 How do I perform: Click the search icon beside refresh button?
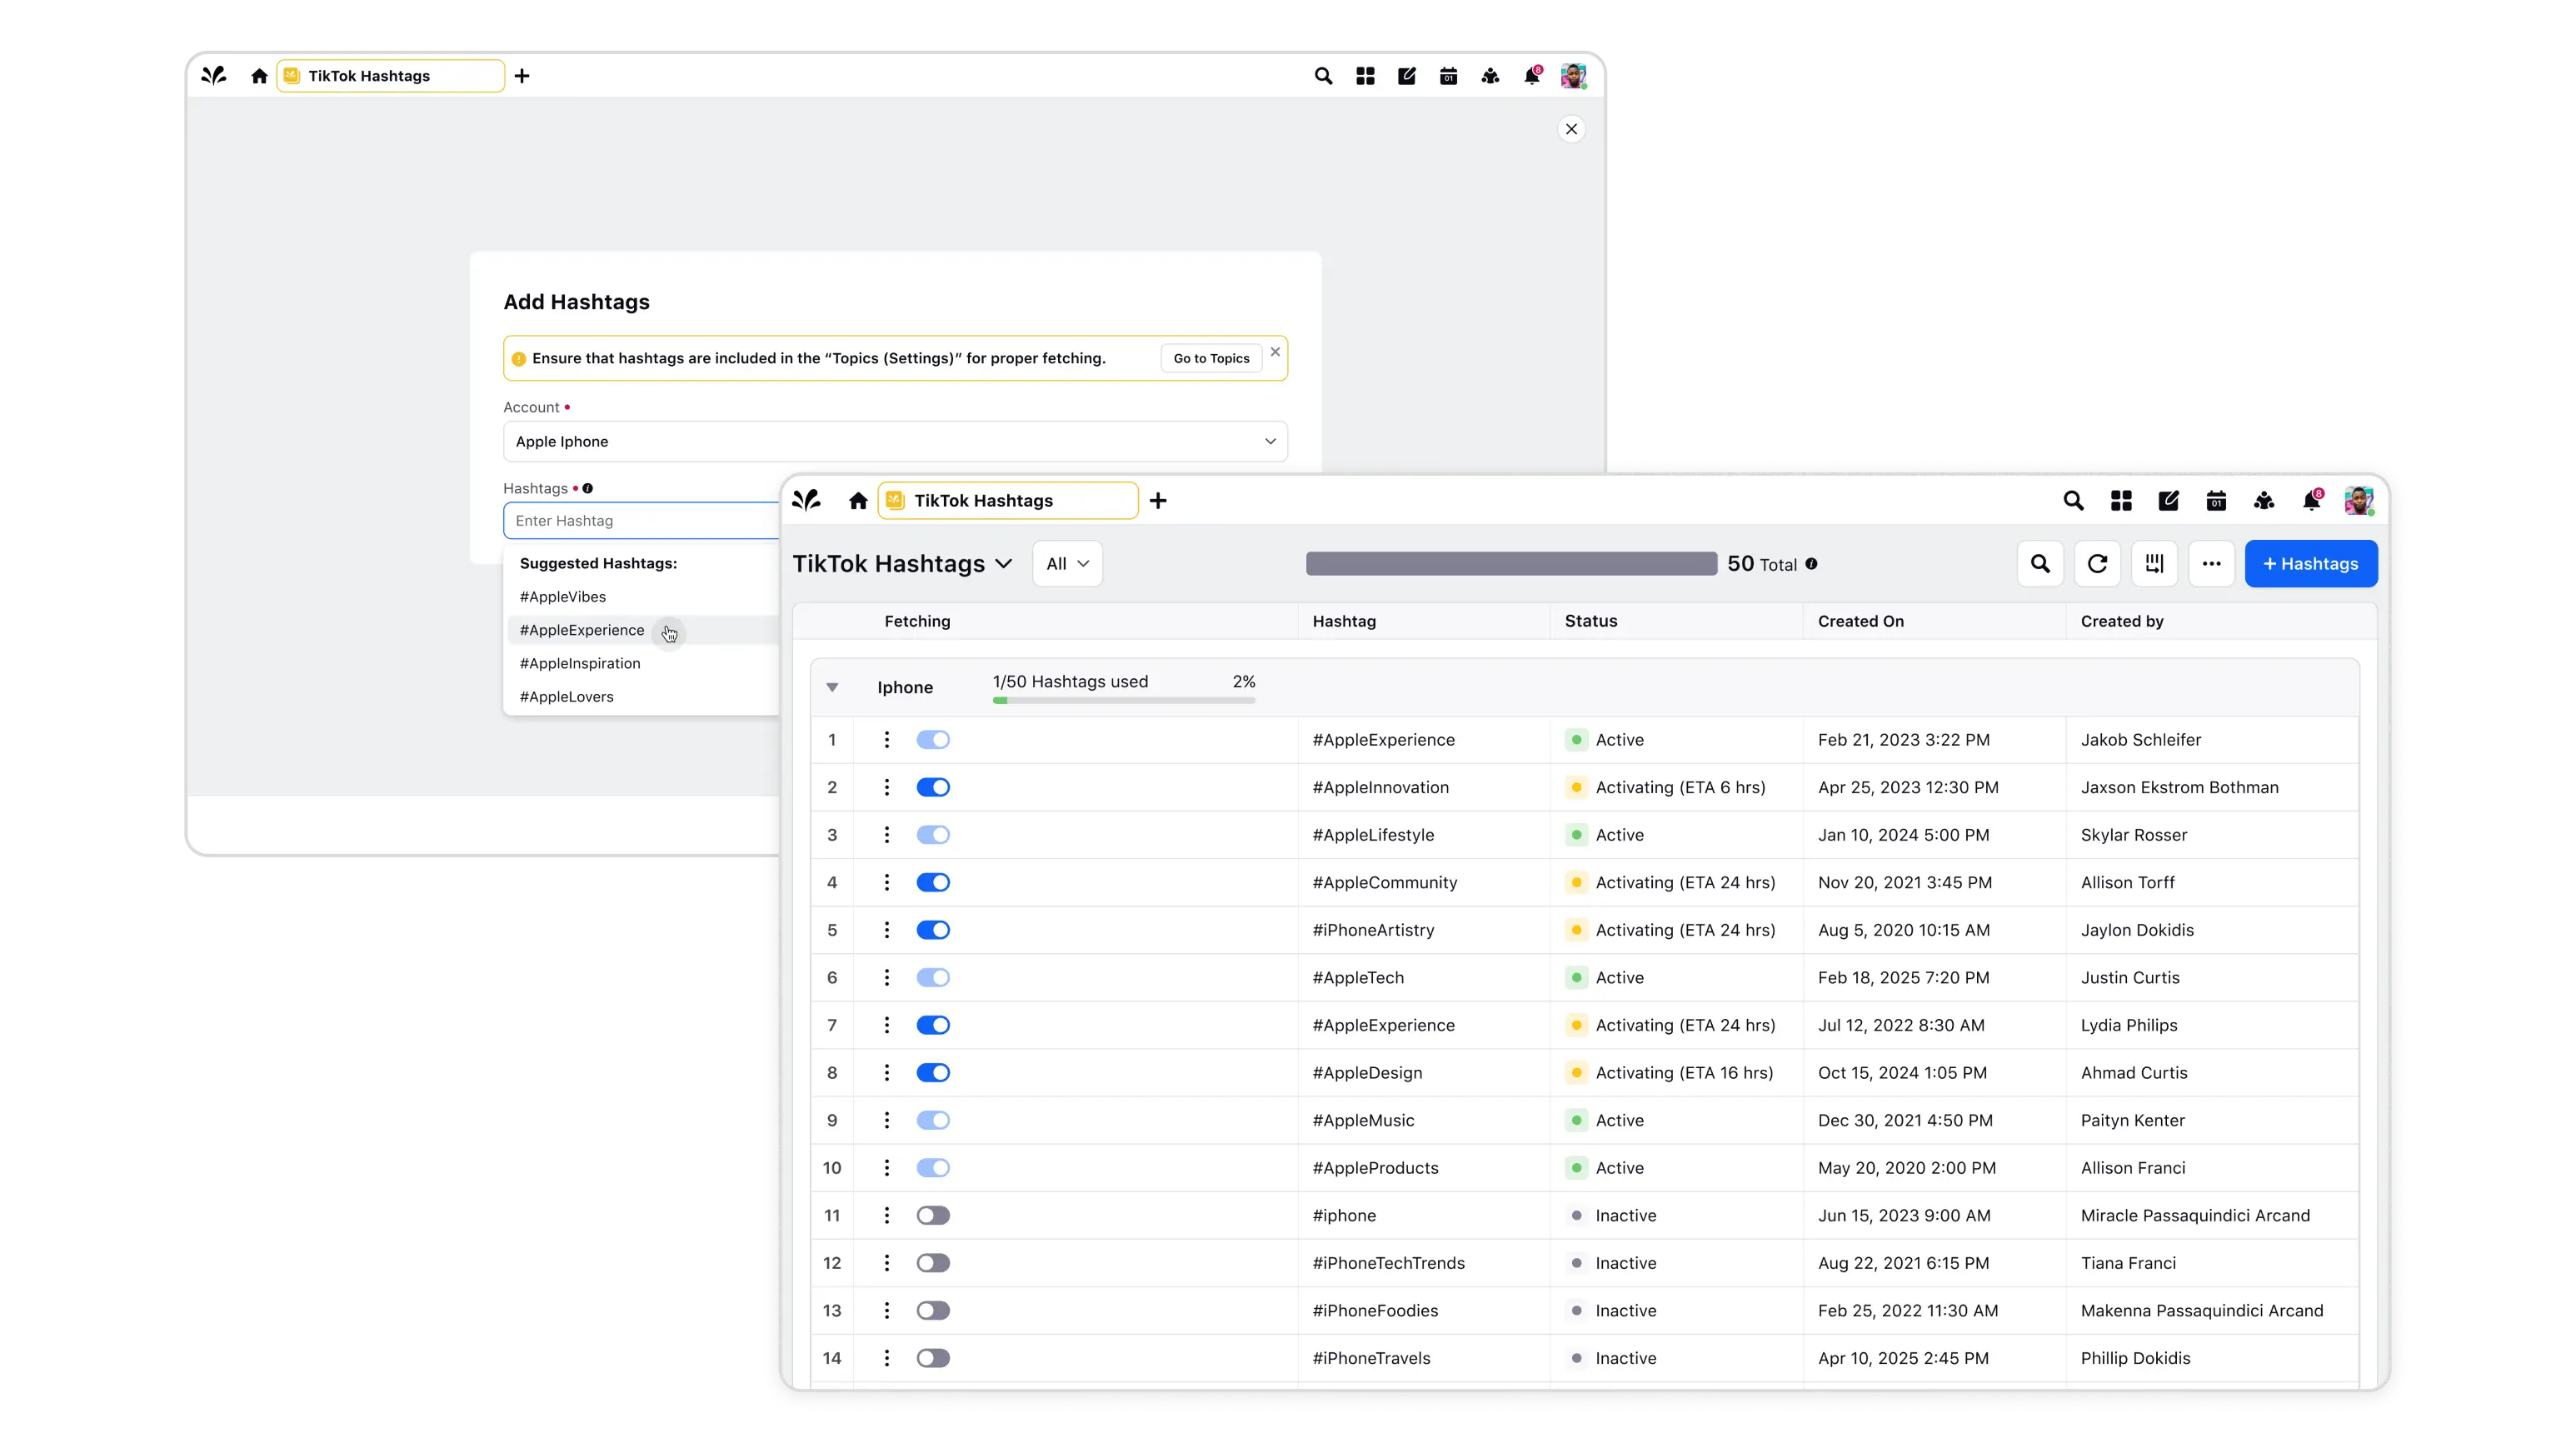[x=2040, y=564]
